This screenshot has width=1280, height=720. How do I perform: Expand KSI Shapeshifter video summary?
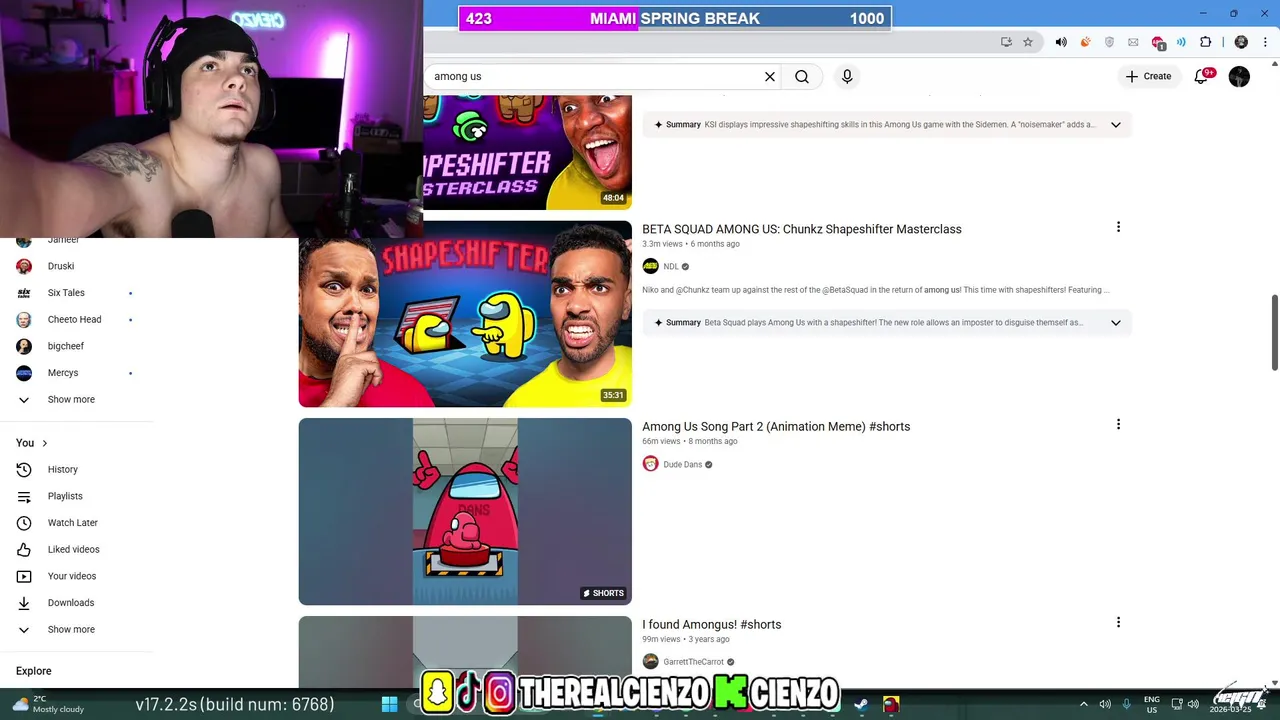click(1116, 125)
